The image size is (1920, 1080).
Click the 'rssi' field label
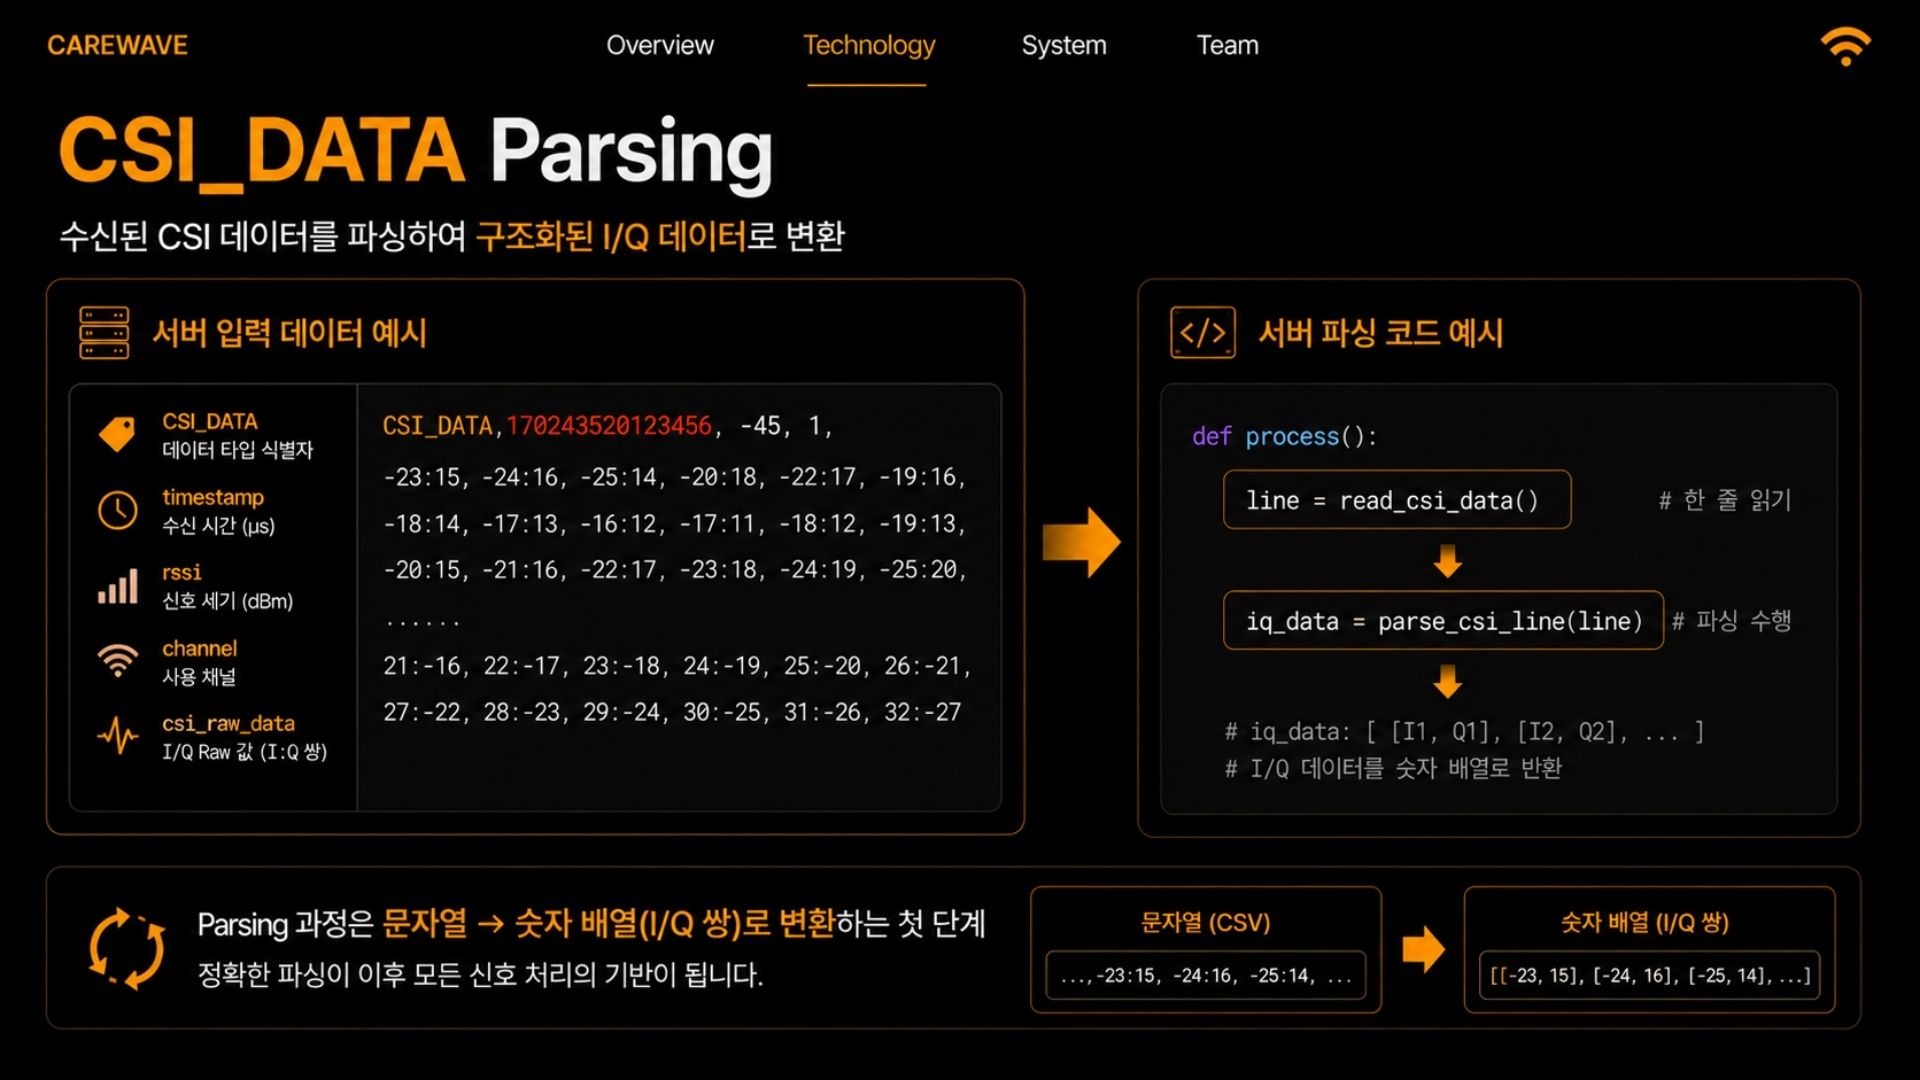pos(182,572)
